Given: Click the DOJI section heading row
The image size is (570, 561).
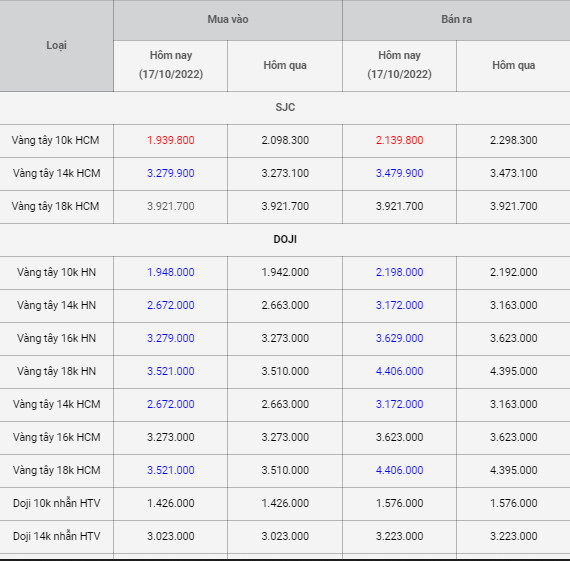Looking at the screenshot, I should (x=285, y=240).
